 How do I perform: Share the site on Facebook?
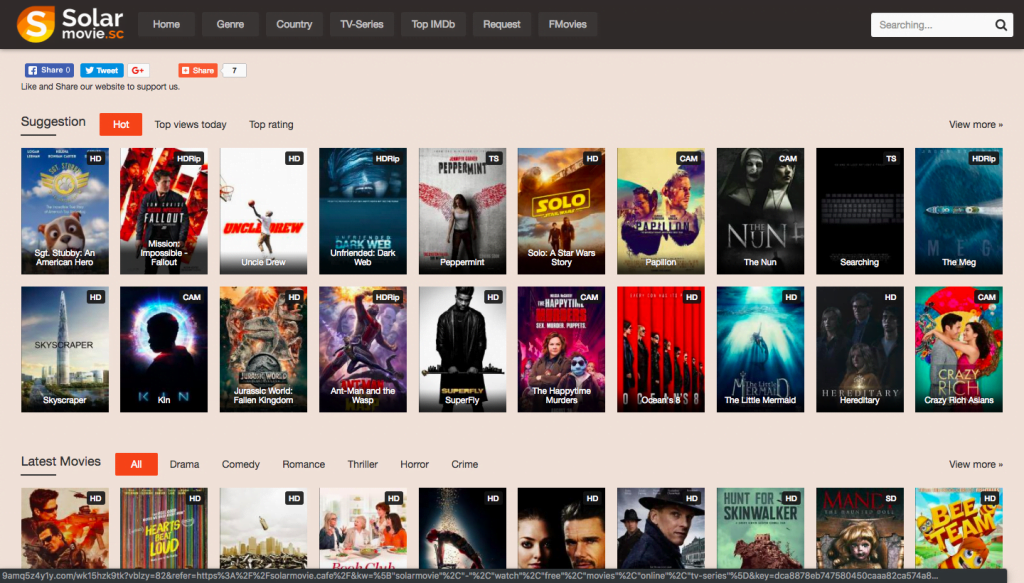[49, 70]
